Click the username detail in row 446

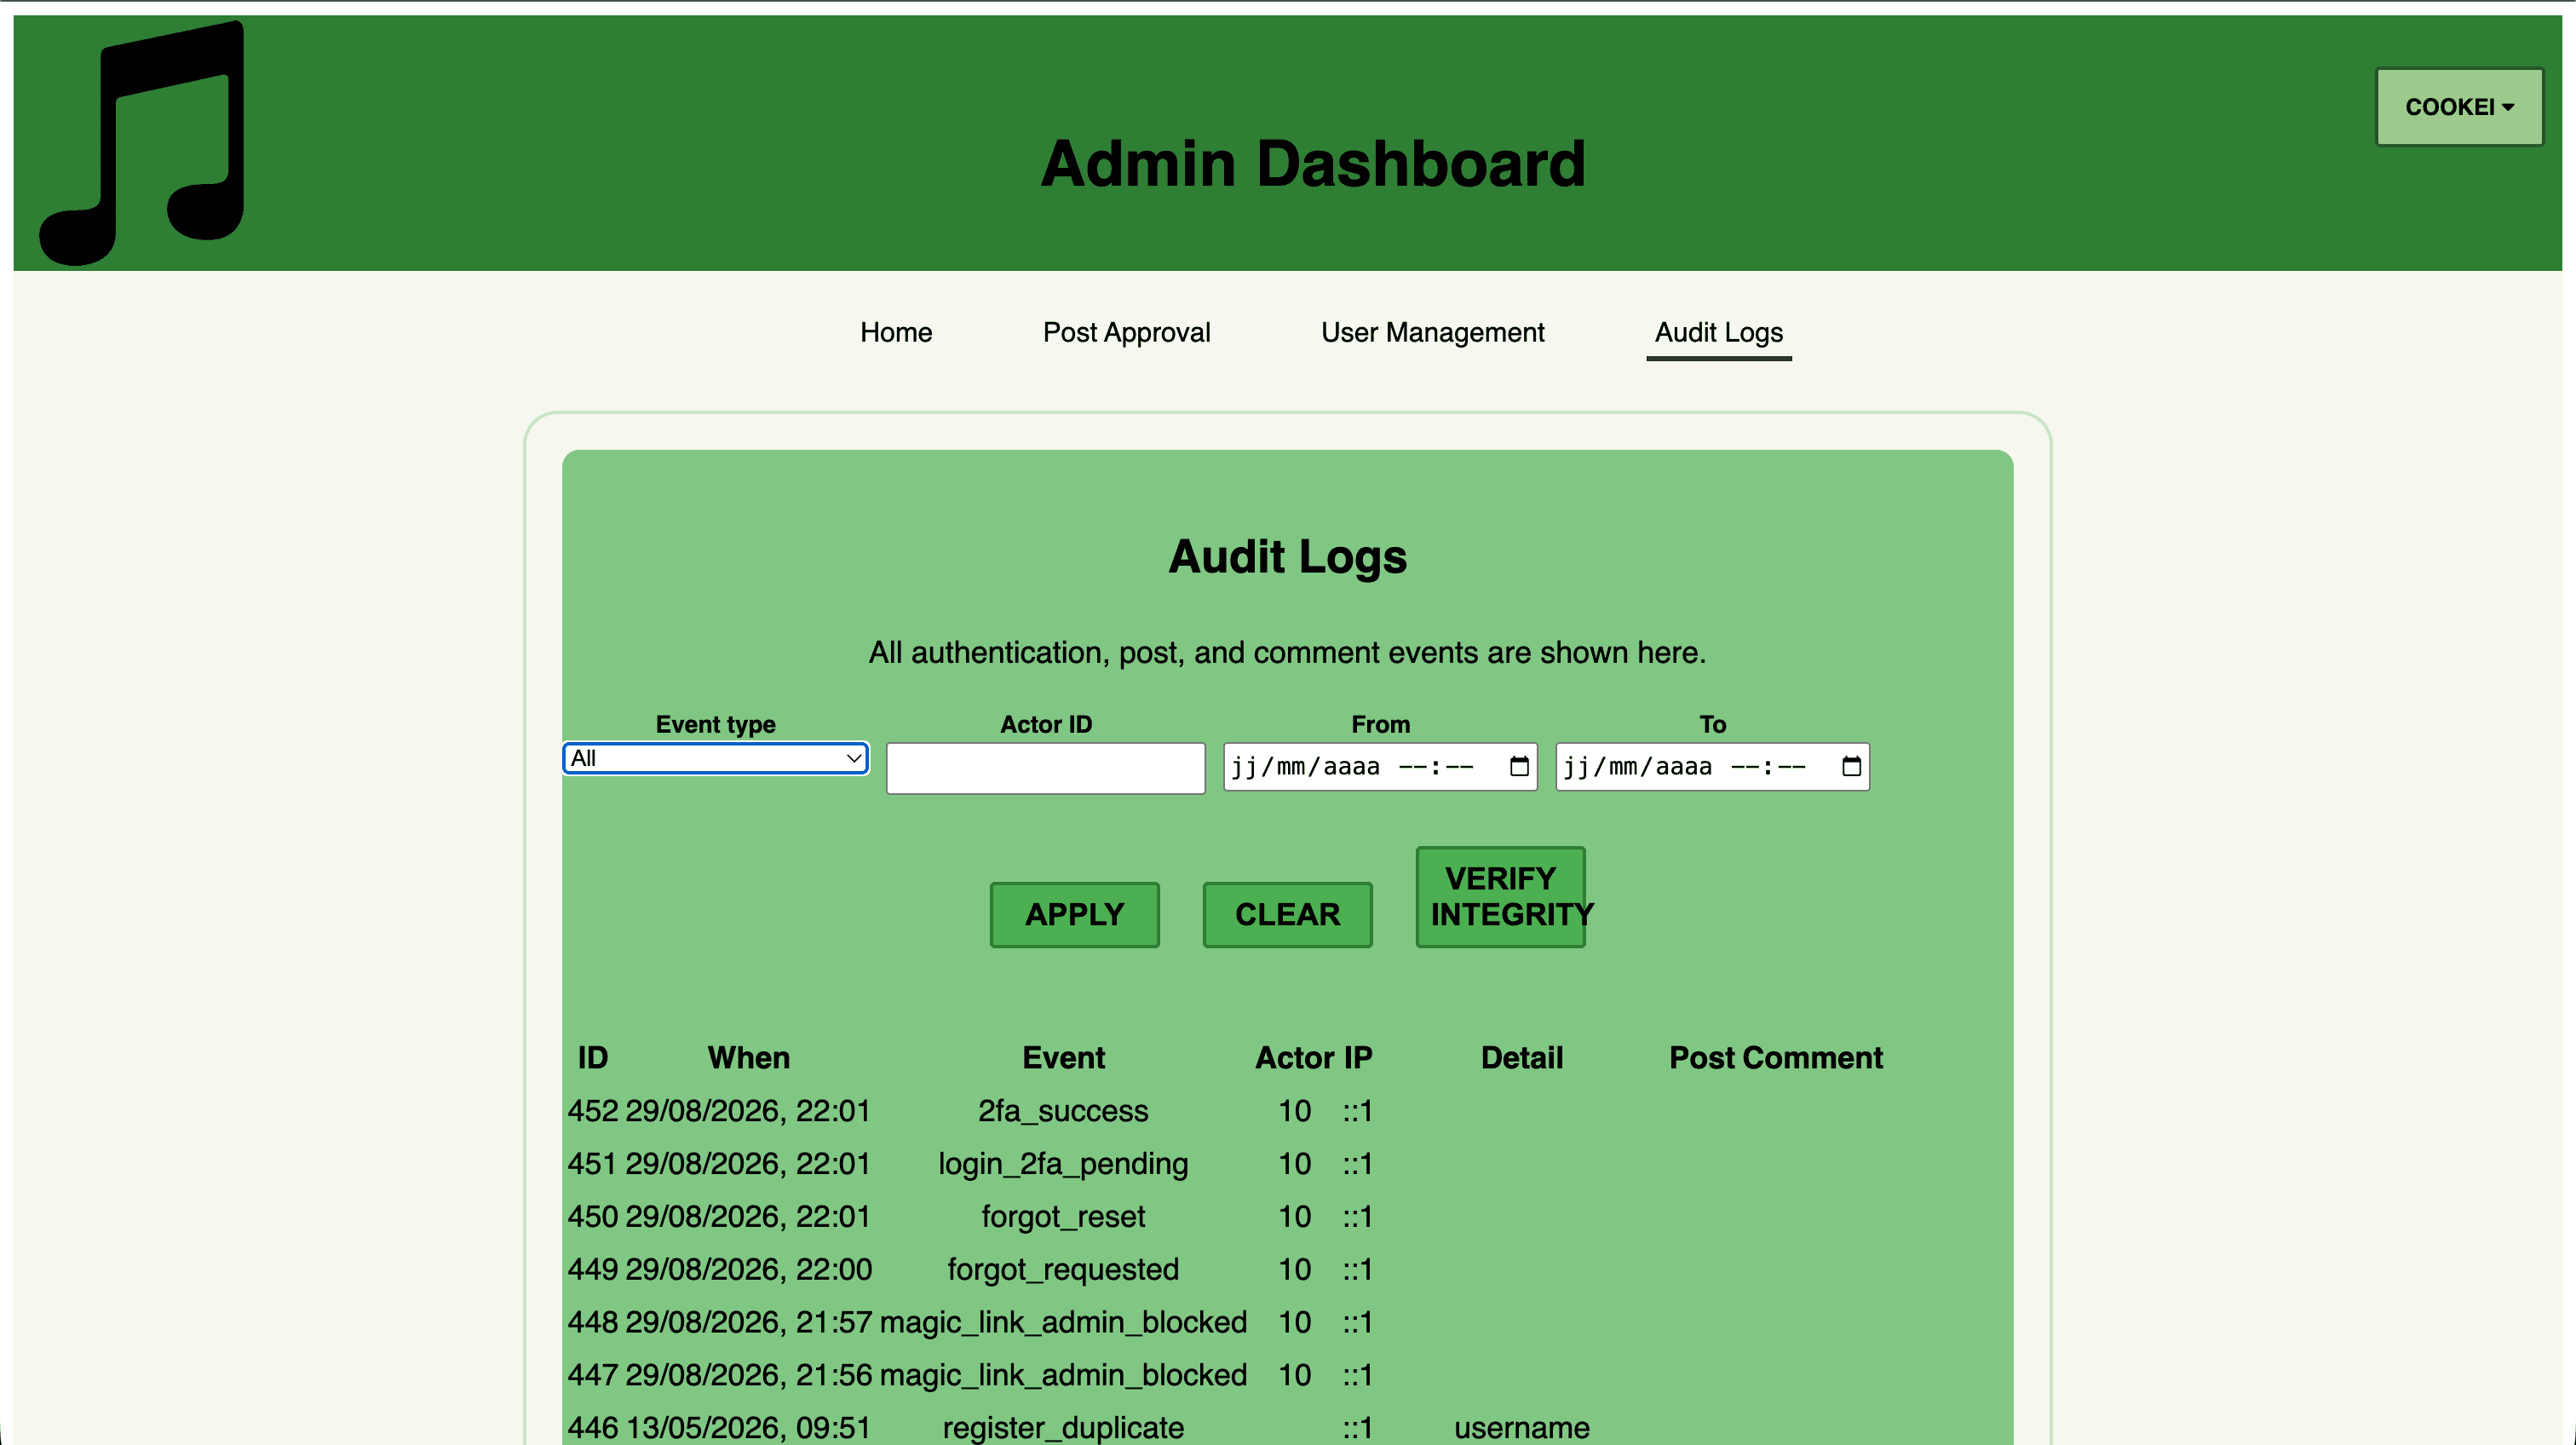(x=1521, y=1428)
